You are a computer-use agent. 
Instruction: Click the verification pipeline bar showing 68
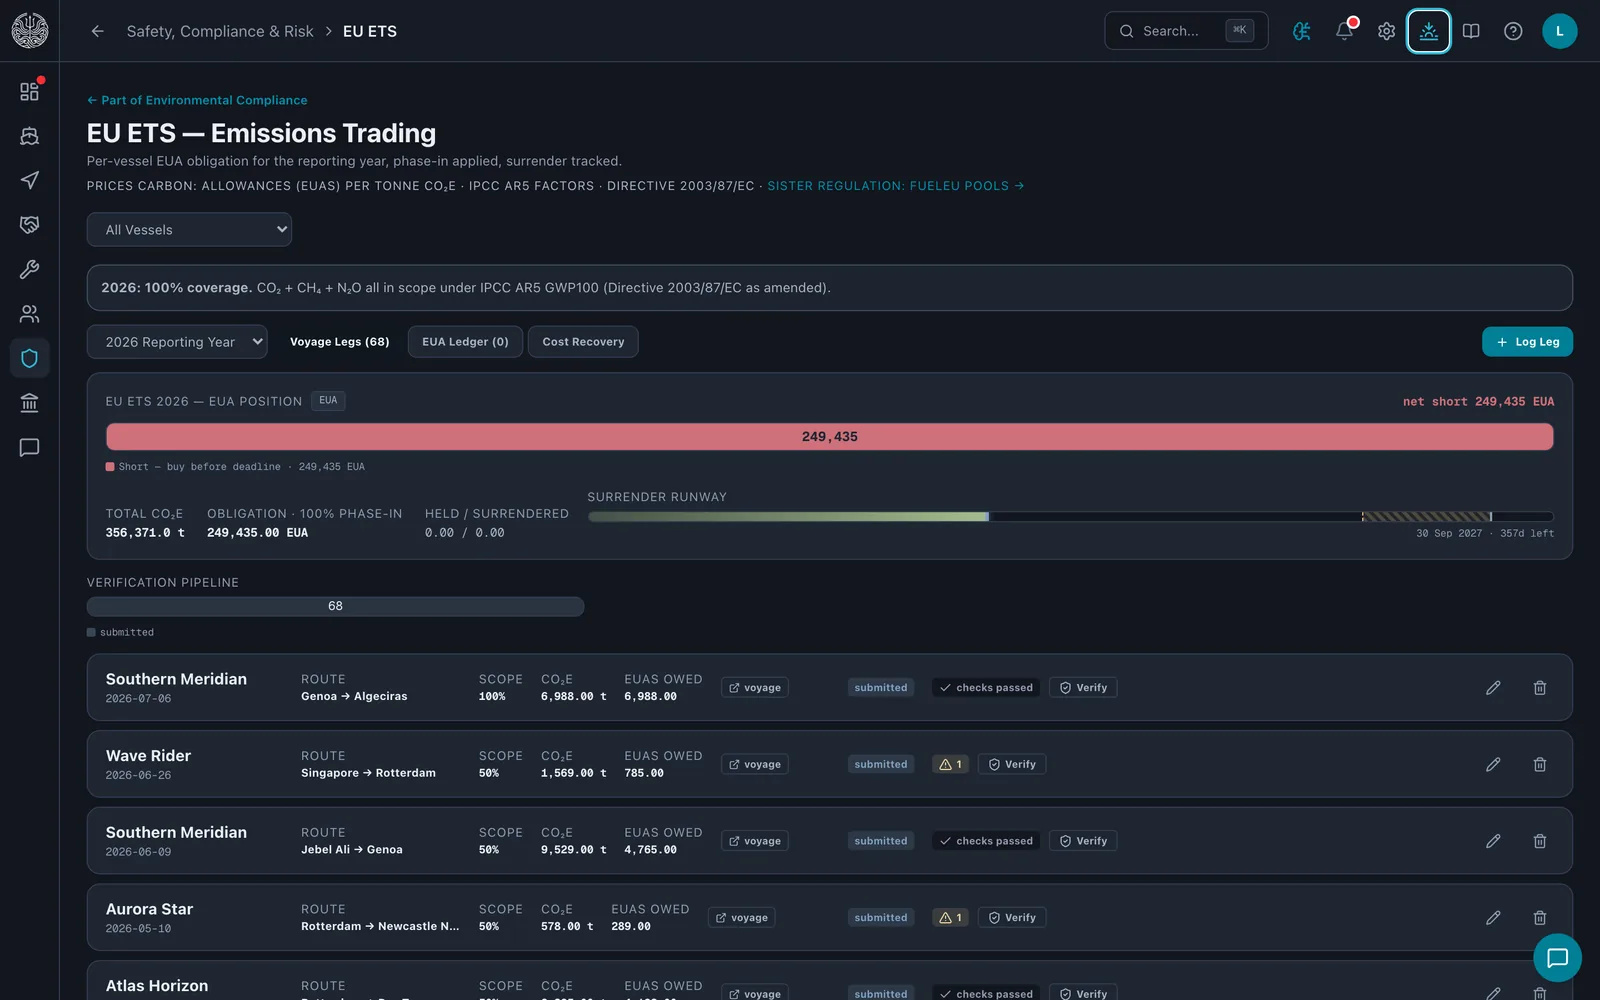click(335, 606)
